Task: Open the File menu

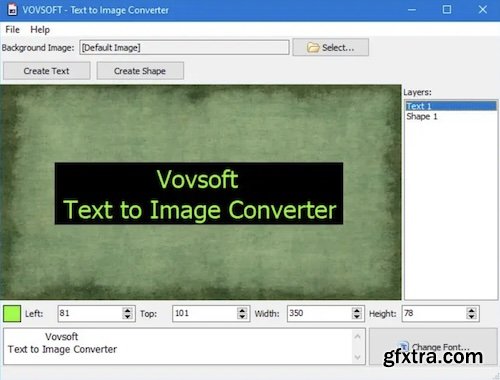Action: coord(12,30)
